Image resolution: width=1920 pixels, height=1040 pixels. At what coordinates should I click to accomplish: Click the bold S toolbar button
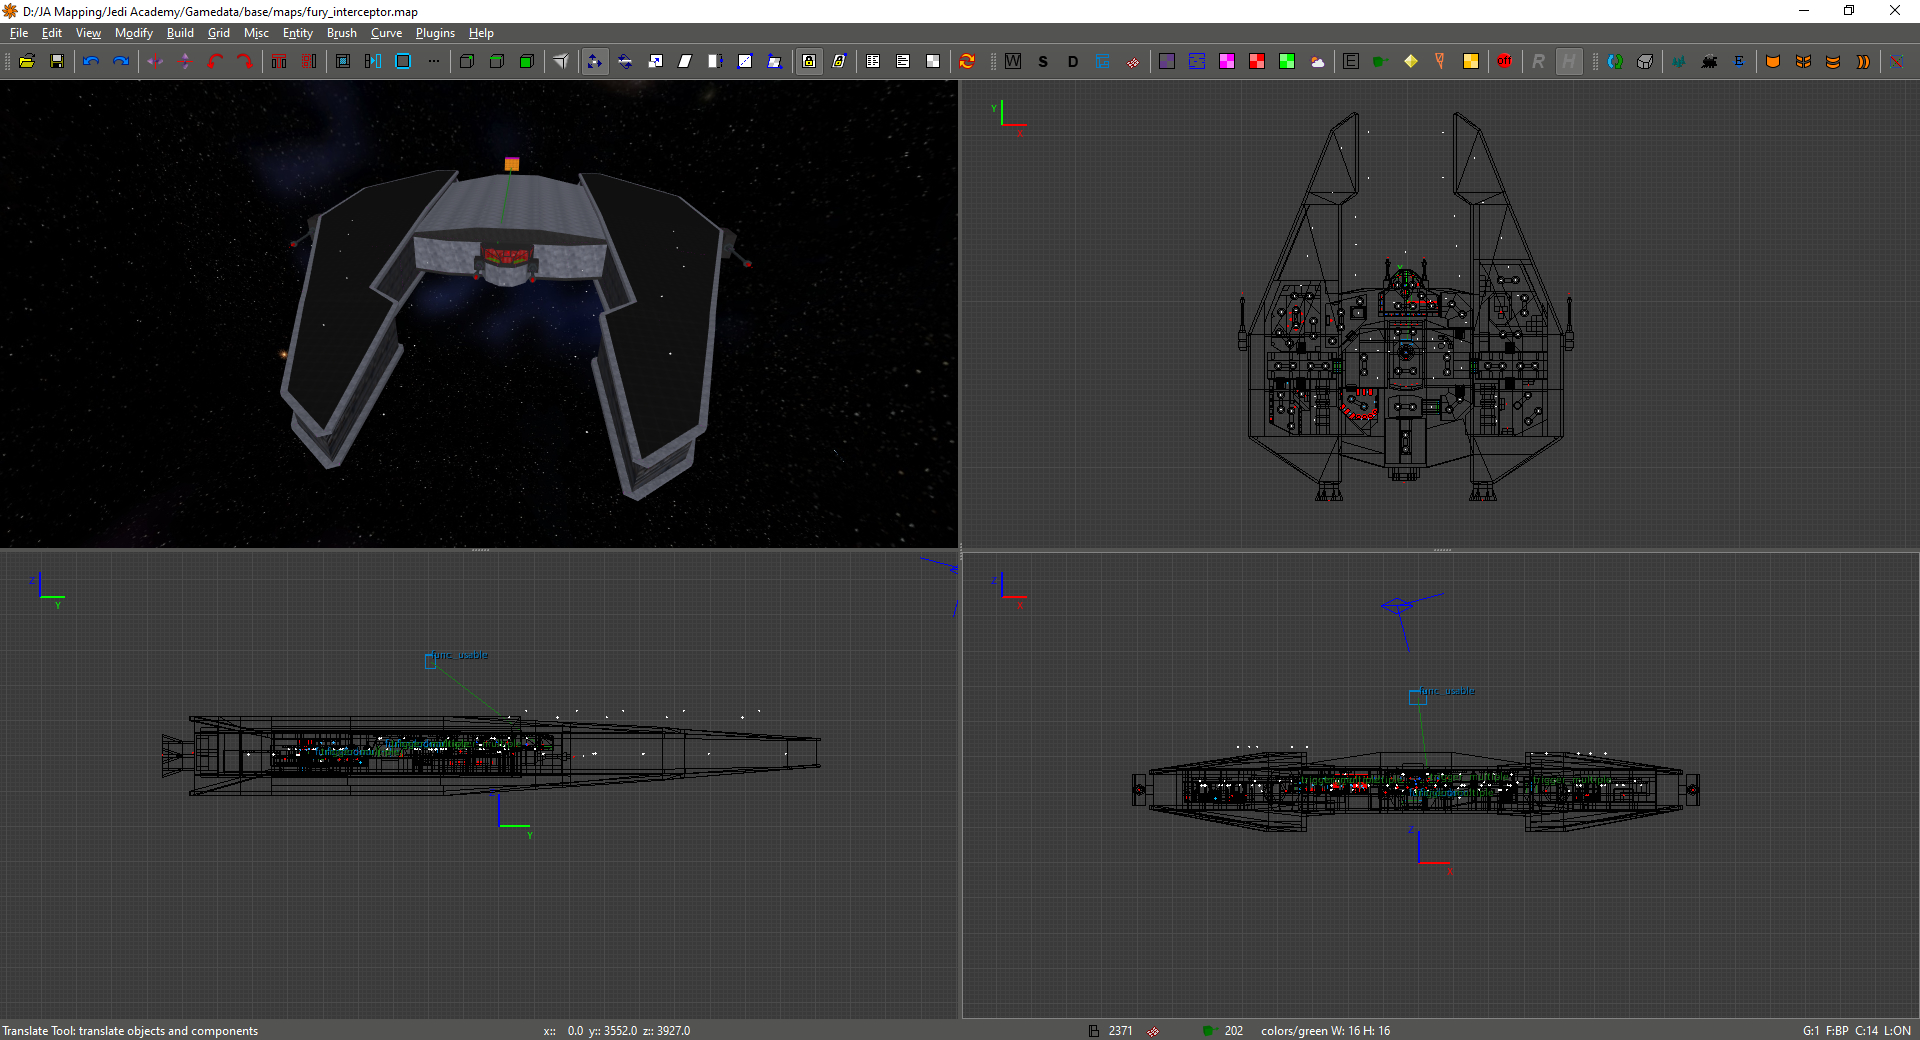click(x=1043, y=61)
